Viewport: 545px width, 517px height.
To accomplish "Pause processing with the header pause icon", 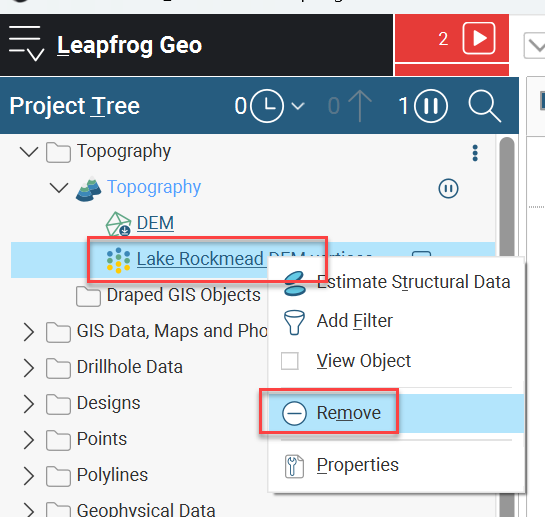I will (431, 106).
